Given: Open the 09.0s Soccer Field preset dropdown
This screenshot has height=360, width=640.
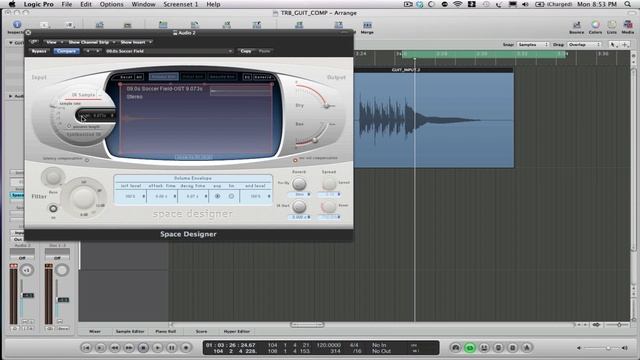Looking at the screenshot, I should 169,51.
